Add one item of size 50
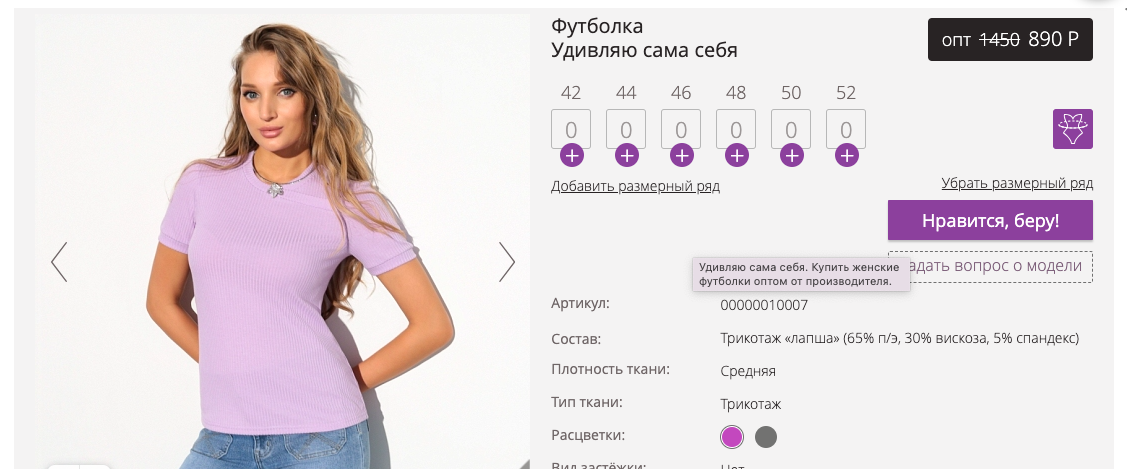The height and width of the screenshot is (469, 1127). coord(791,155)
